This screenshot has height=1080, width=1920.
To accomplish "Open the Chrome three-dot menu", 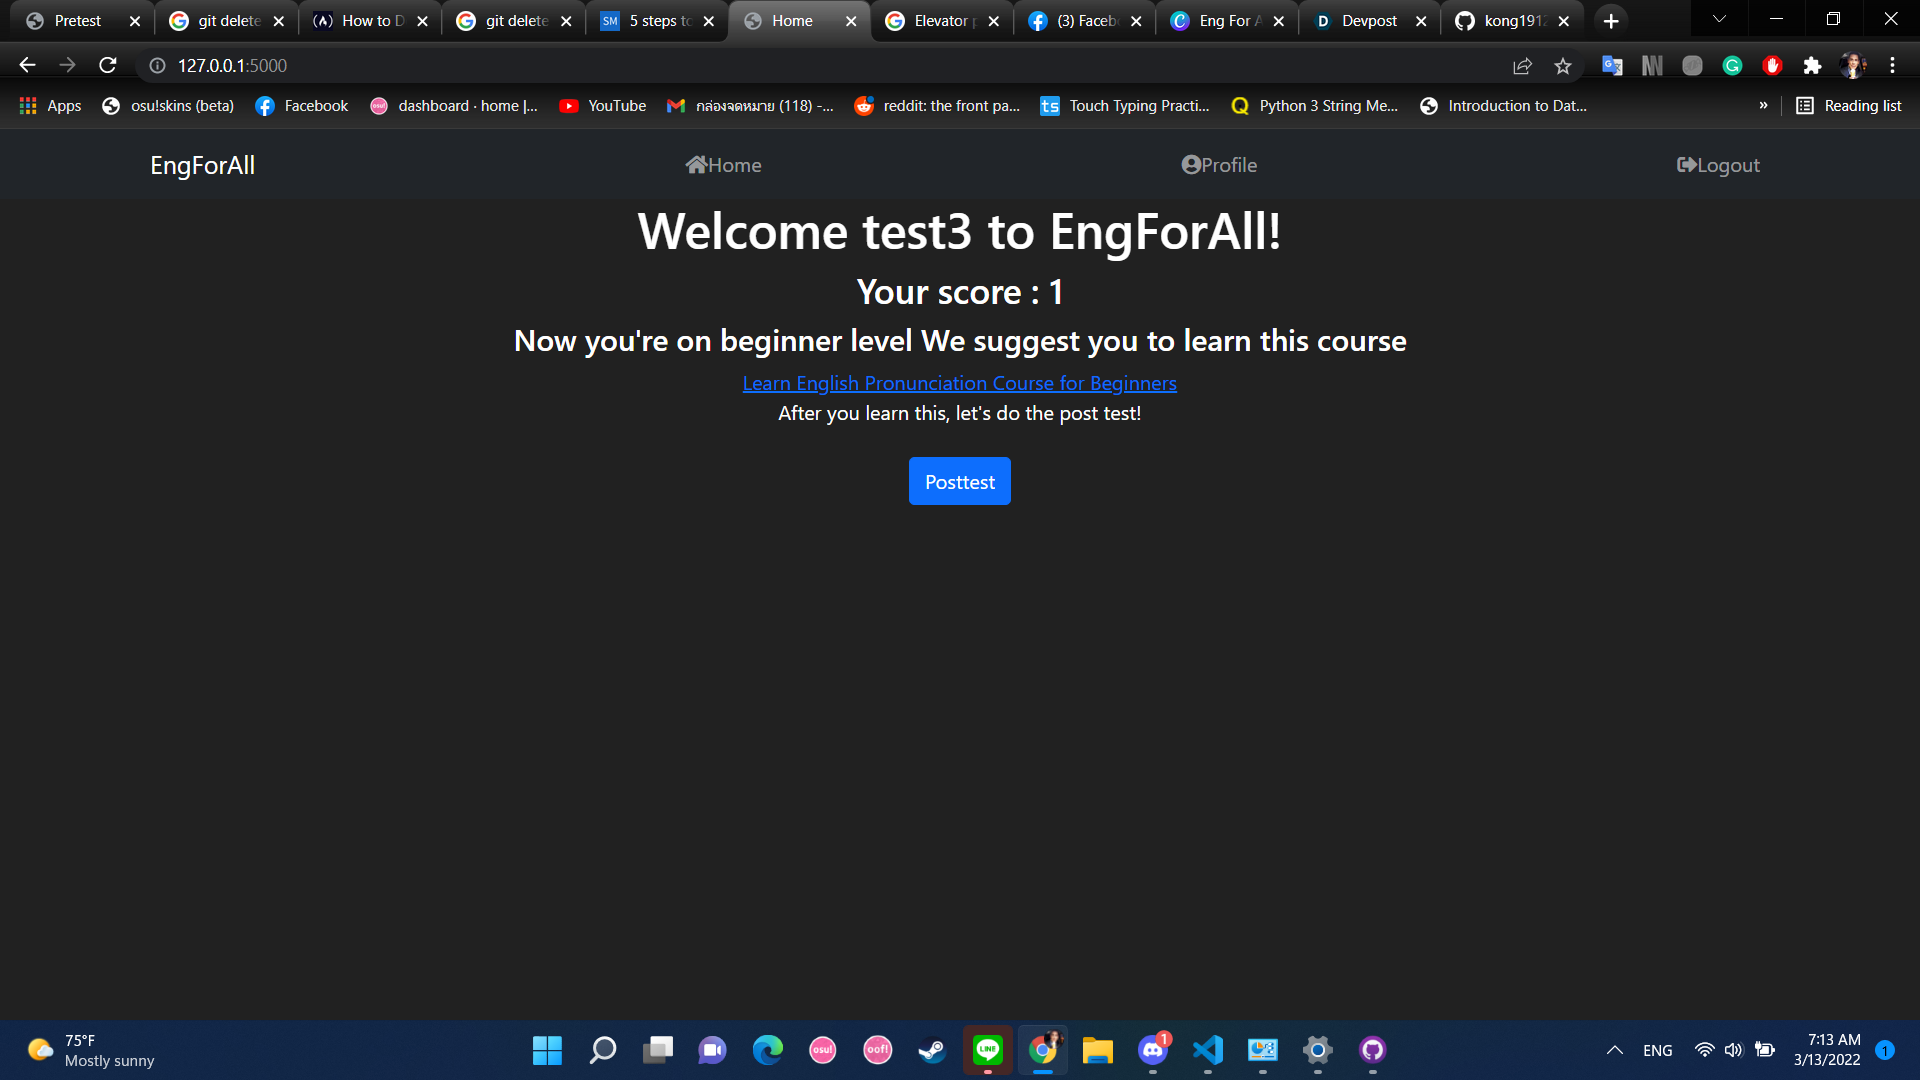I will (1892, 66).
